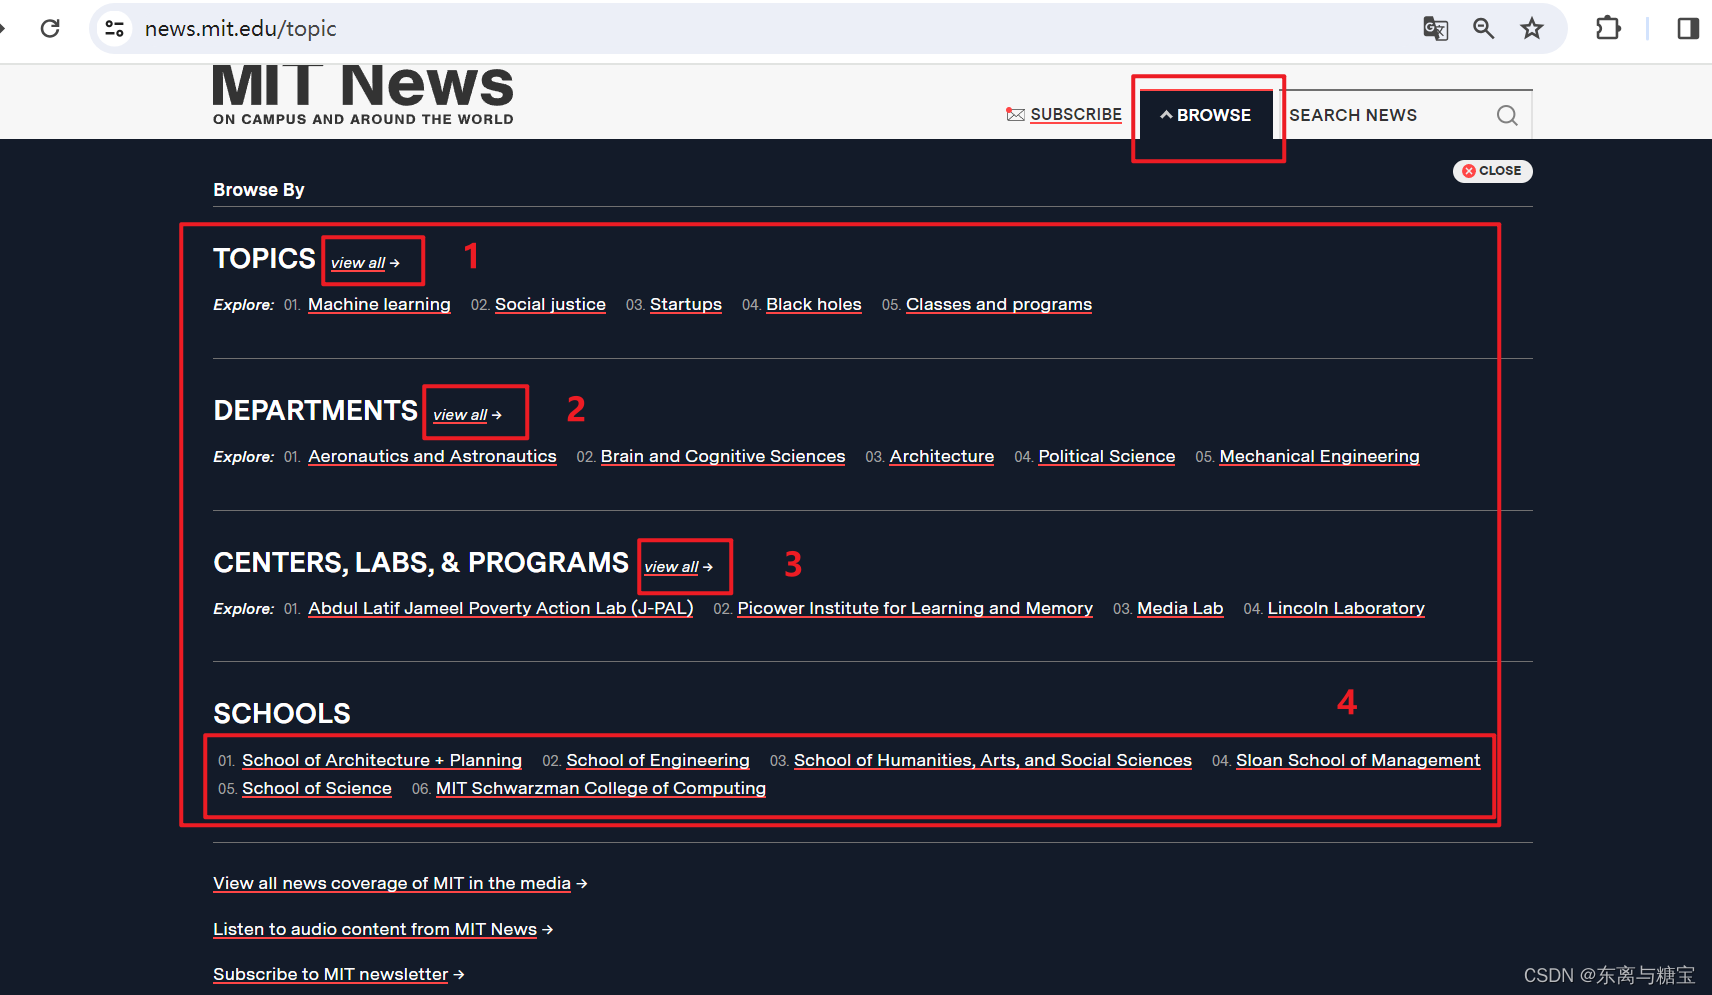Click the Subscribe envelope icon
Image resolution: width=1712 pixels, height=995 pixels.
click(1015, 114)
